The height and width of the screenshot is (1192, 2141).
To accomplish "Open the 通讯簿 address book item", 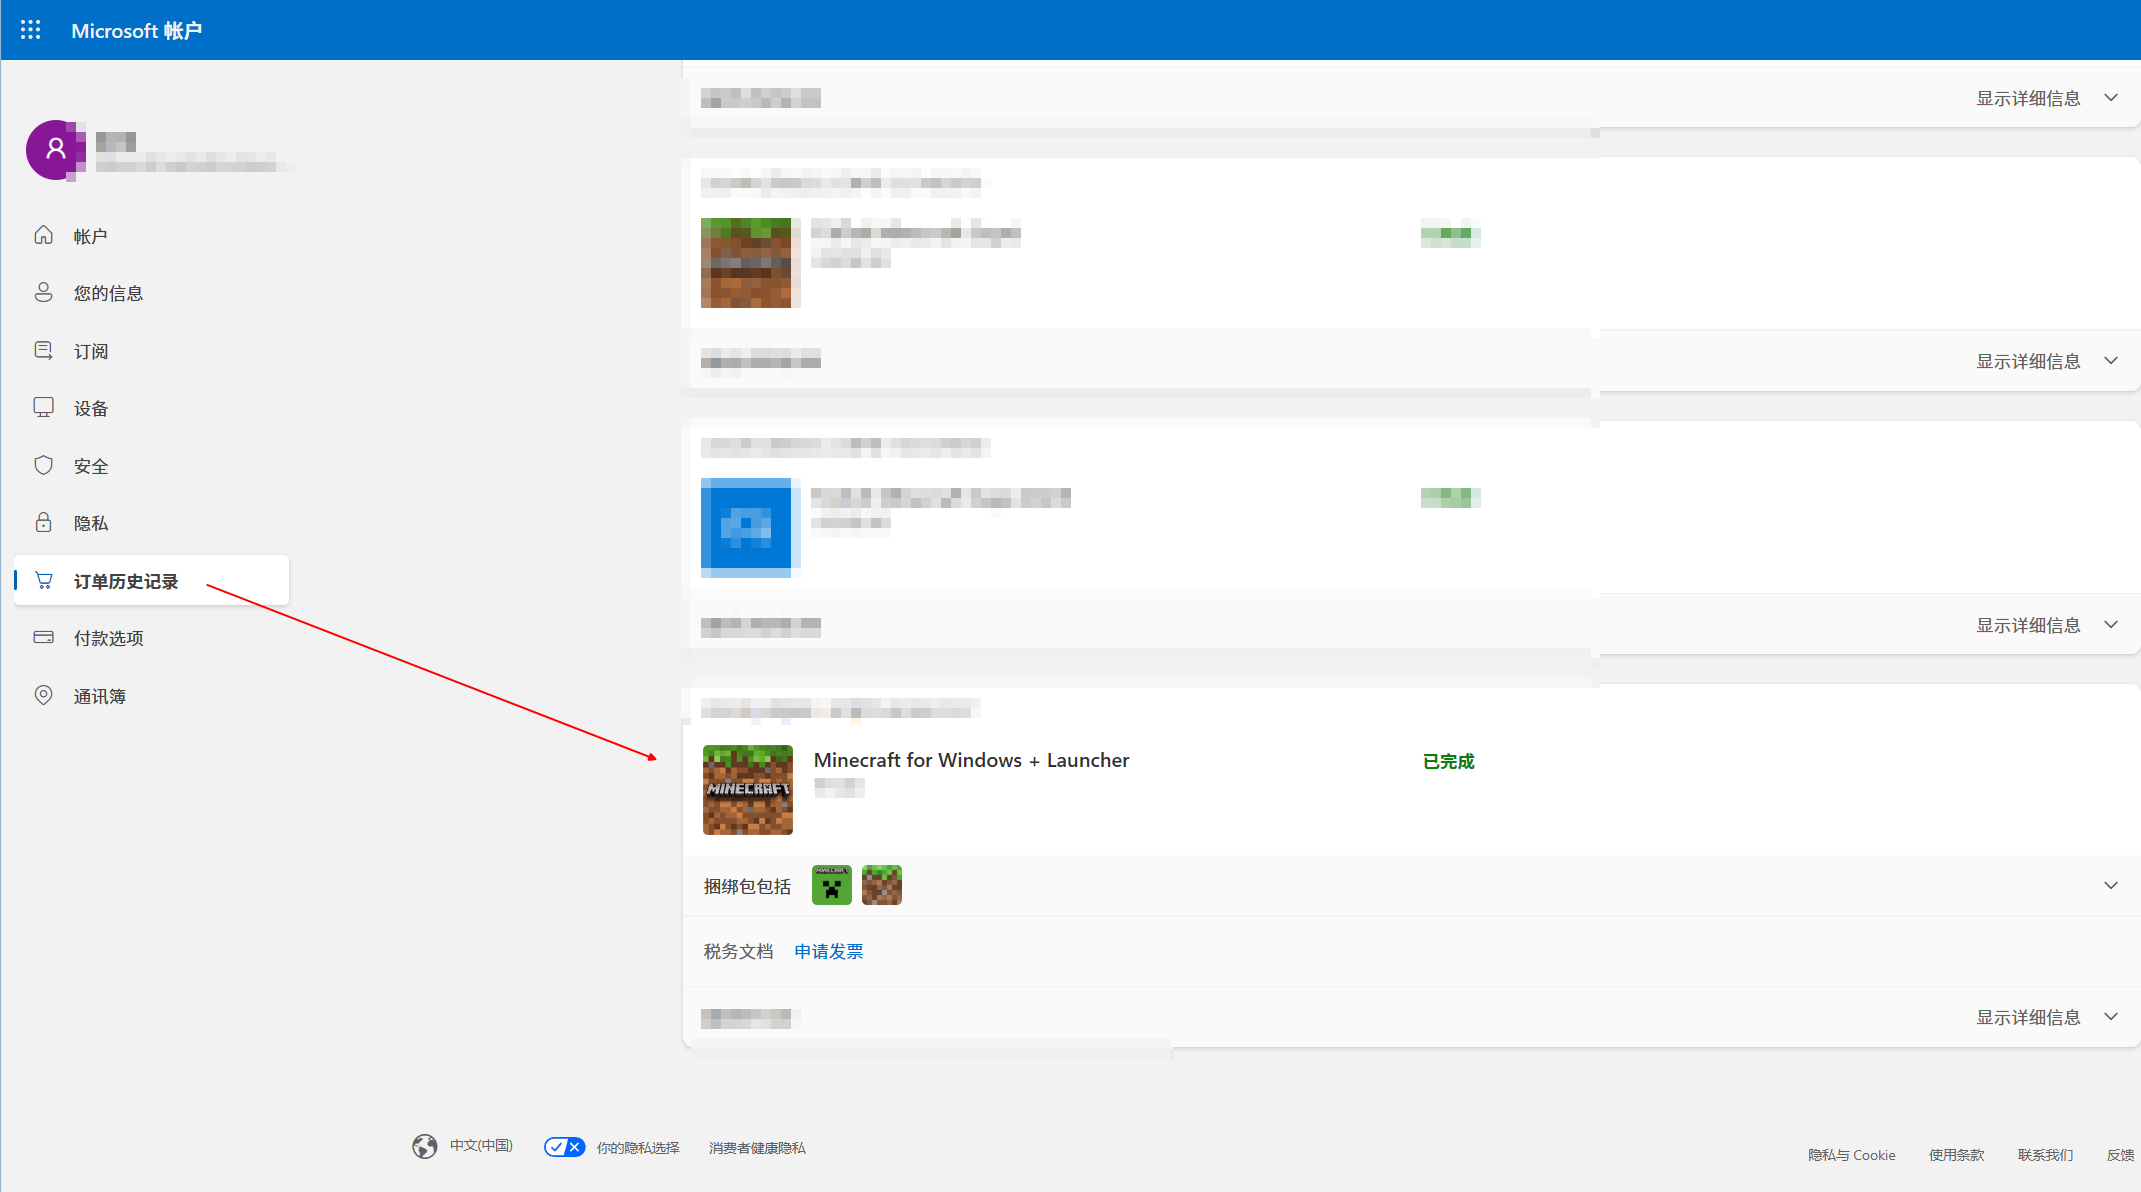I will [99, 696].
